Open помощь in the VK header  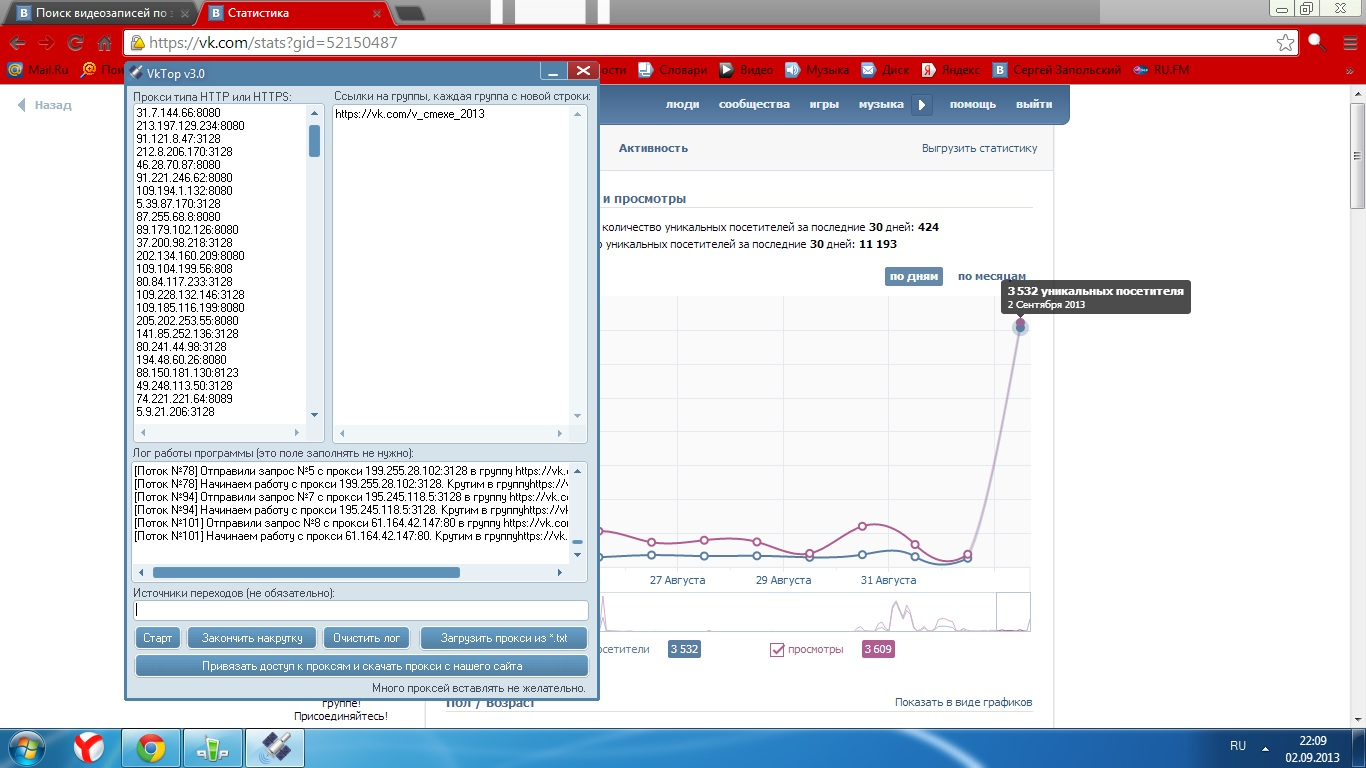coord(973,104)
